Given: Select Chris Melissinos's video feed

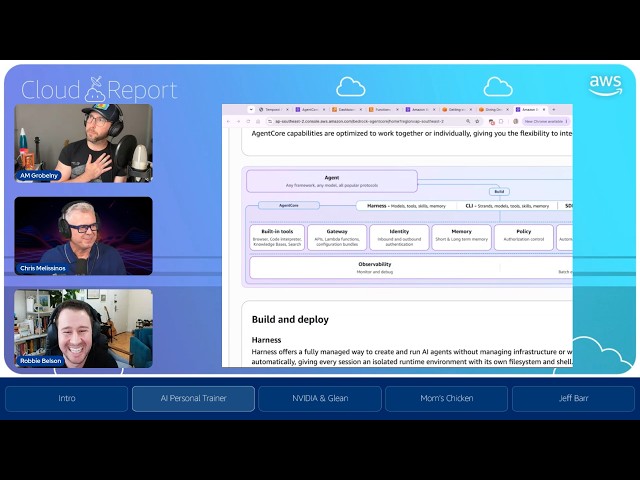Looking at the screenshot, I should 84,236.
